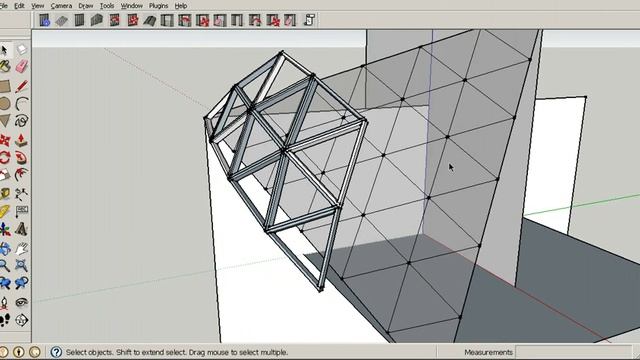Choose the Move tool with red arrows
The width and height of the screenshot is (640, 360).
click(x=4, y=140)
